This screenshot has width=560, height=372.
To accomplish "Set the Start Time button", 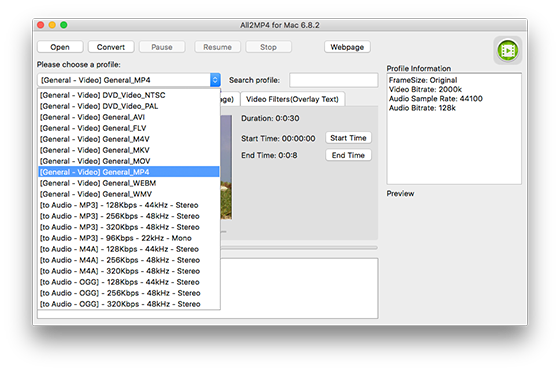I will [348, 138].
